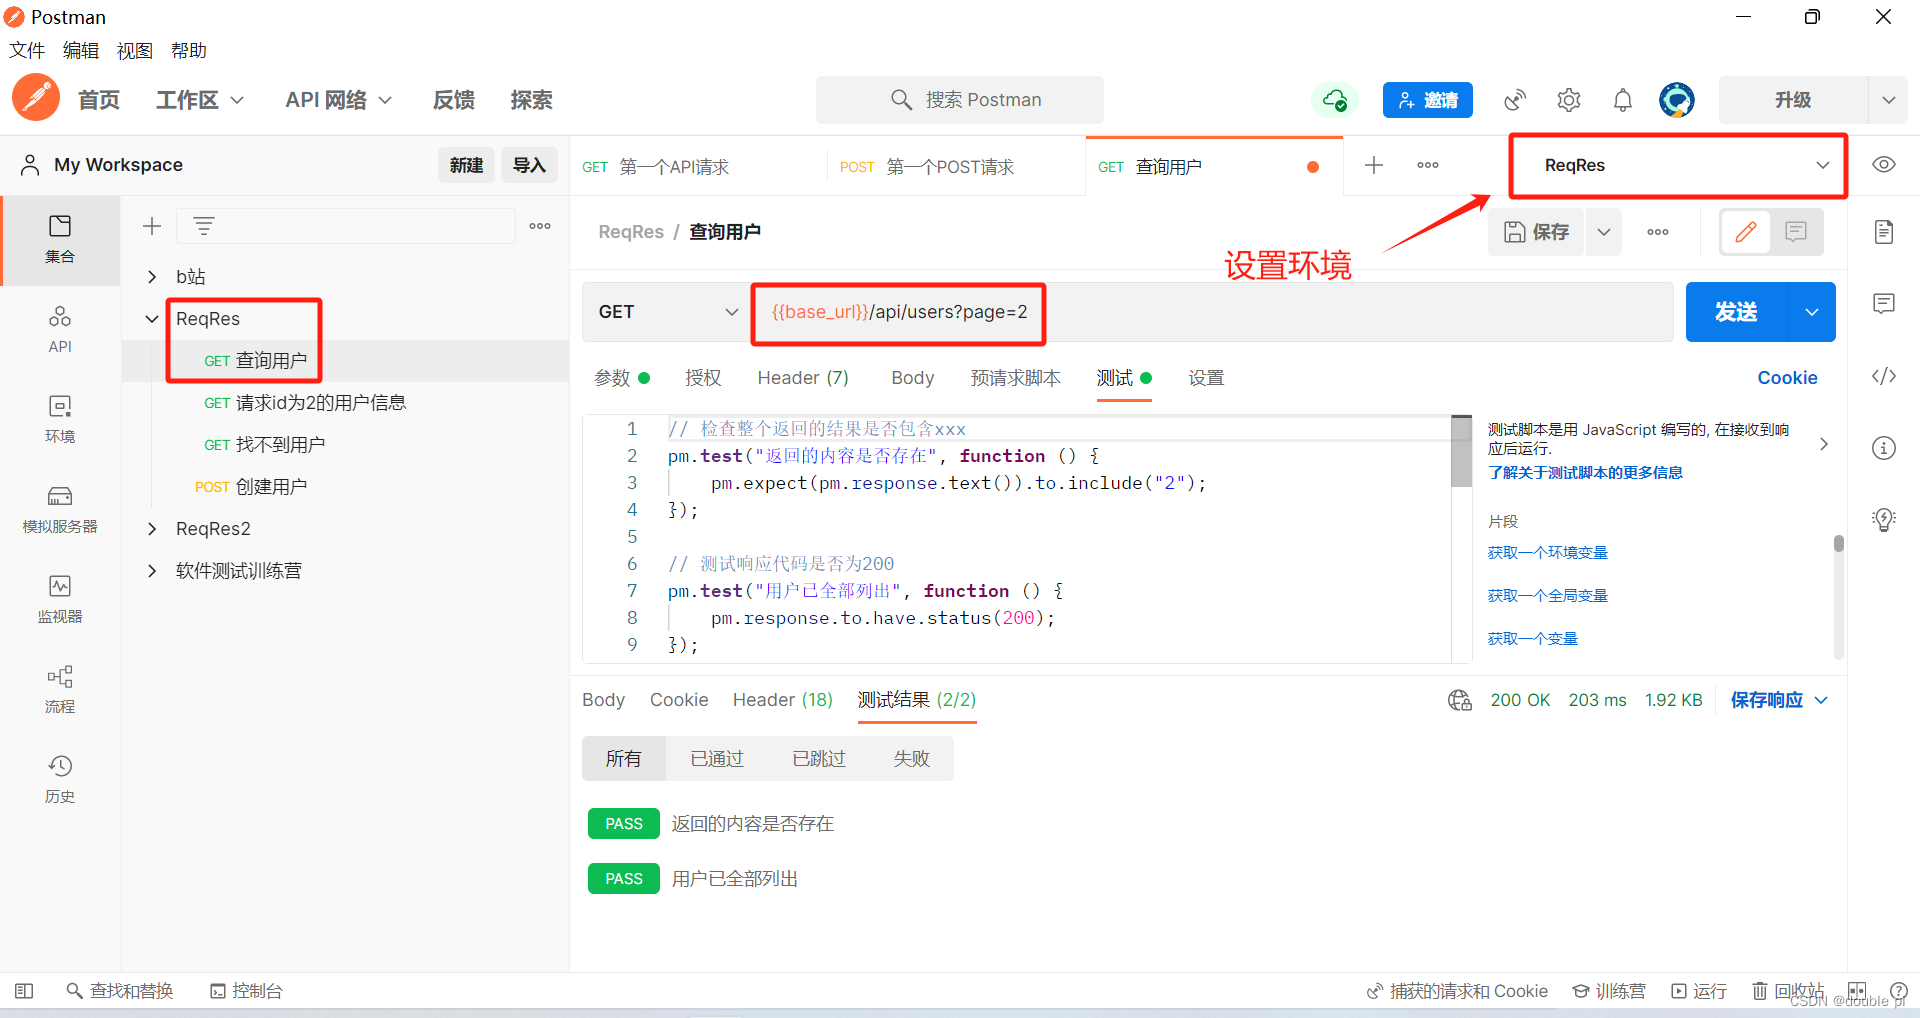Open the comments icon in right sidebar
The width and height of the screenshot is (1920, 1018).
[1884, 304]
